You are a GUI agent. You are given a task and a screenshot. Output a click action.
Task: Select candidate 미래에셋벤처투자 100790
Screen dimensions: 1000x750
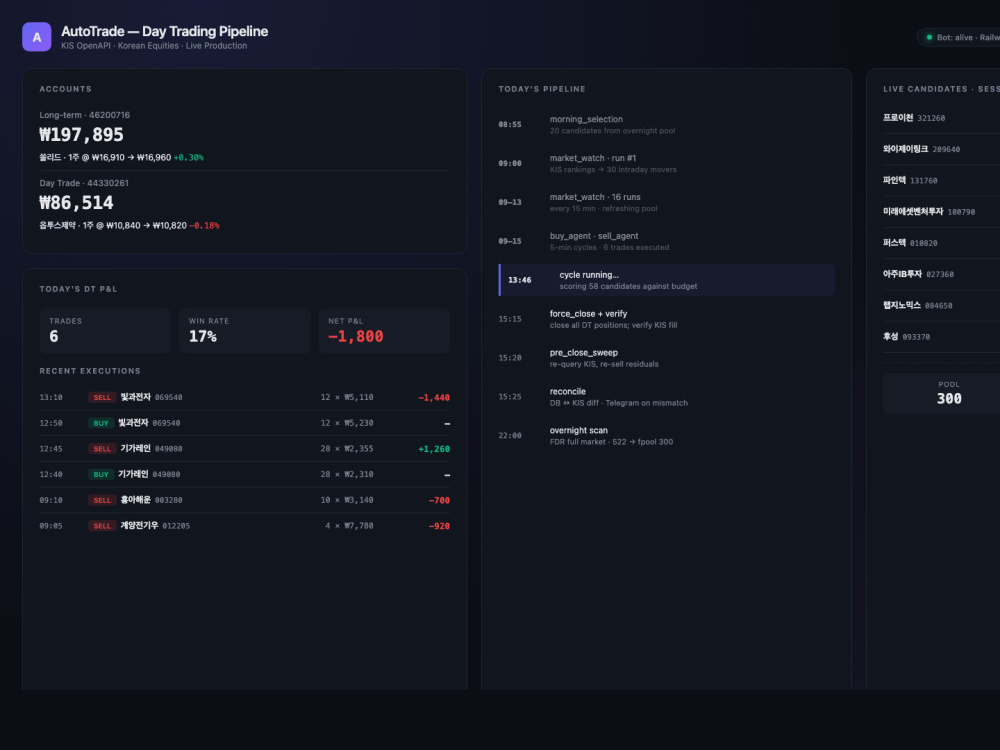pos(941,212)
